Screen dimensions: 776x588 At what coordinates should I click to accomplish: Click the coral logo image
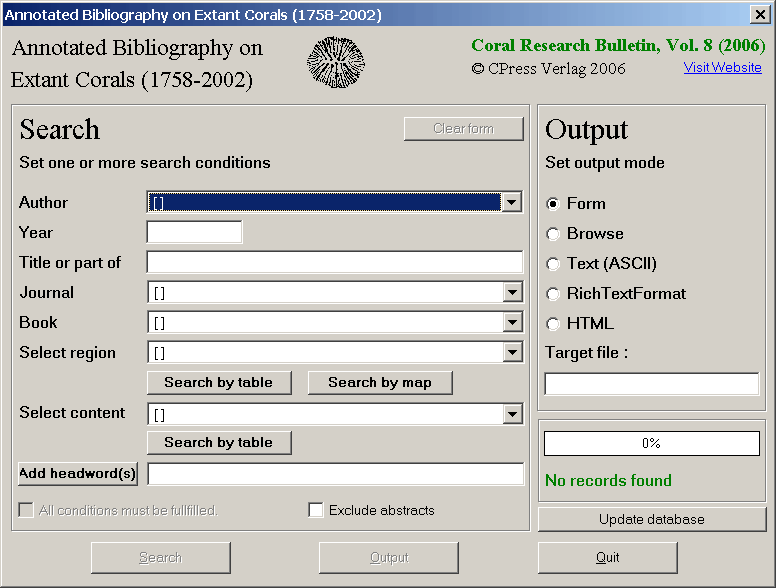point(335,63)
